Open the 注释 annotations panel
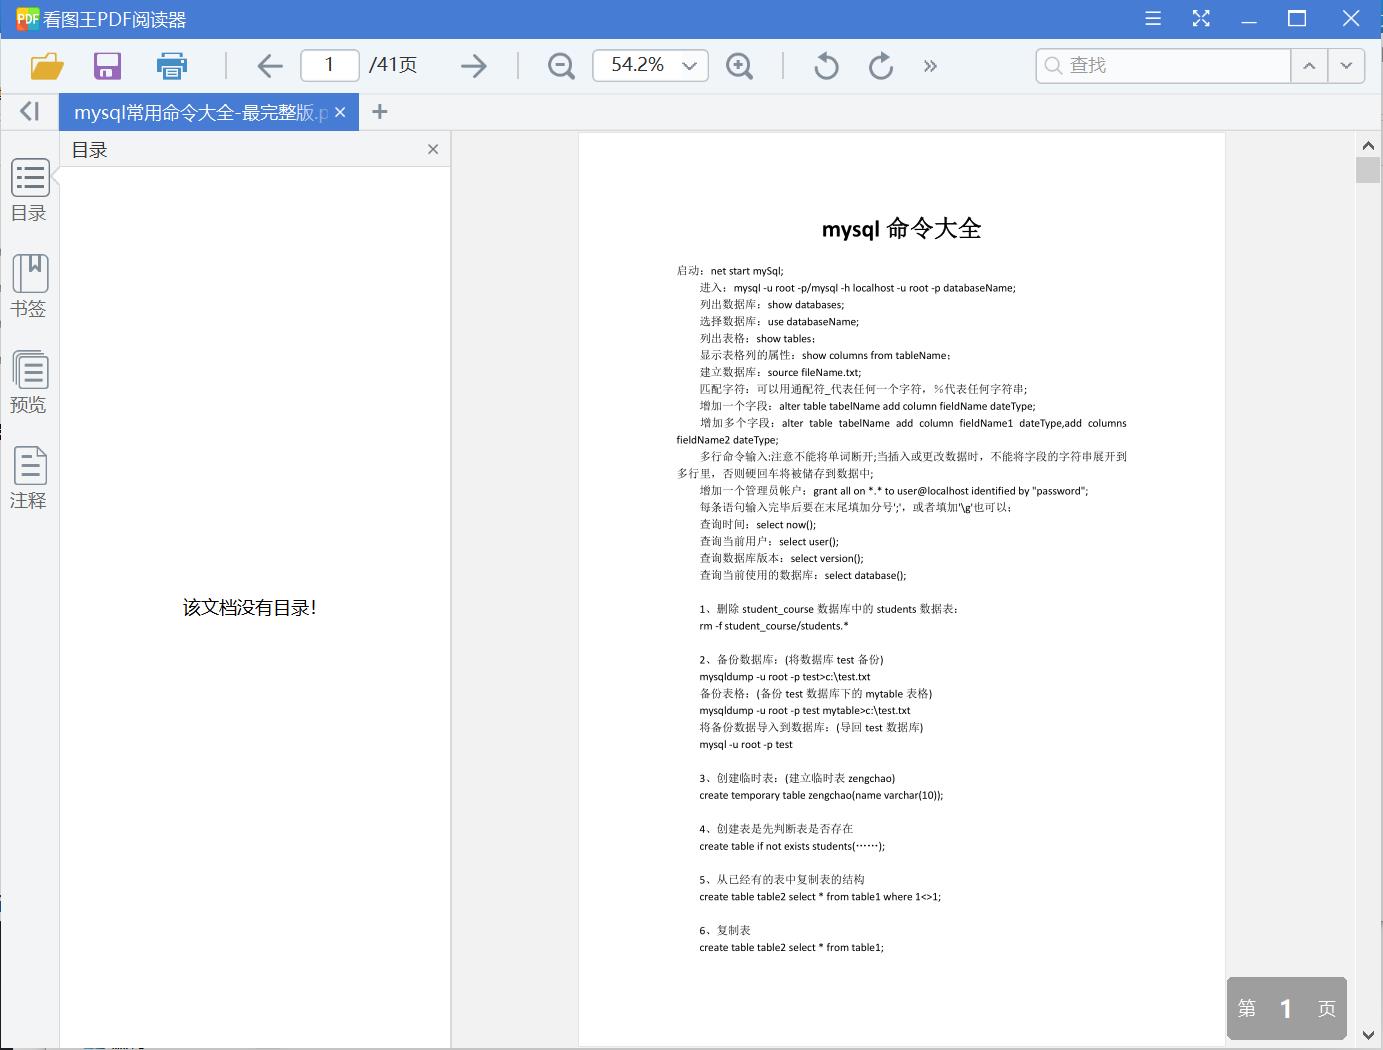The image size is (1383, 1050). click(29, 478)
